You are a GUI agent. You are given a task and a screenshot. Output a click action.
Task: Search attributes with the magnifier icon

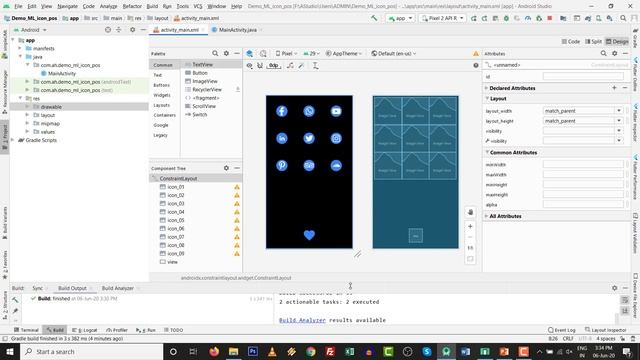(603, 53)
